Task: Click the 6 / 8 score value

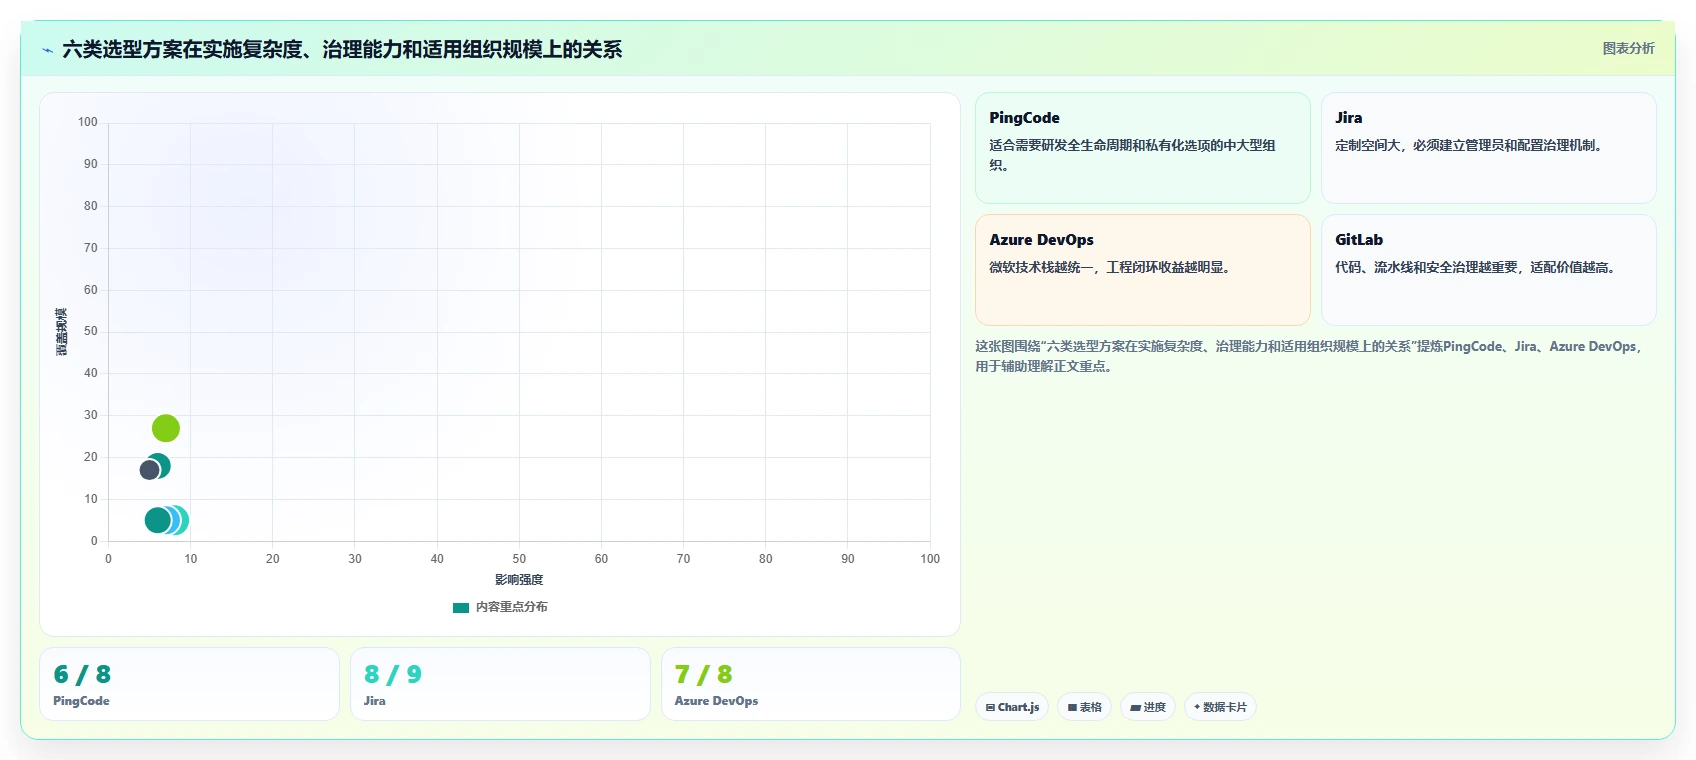Action: [x=82, y=674]
